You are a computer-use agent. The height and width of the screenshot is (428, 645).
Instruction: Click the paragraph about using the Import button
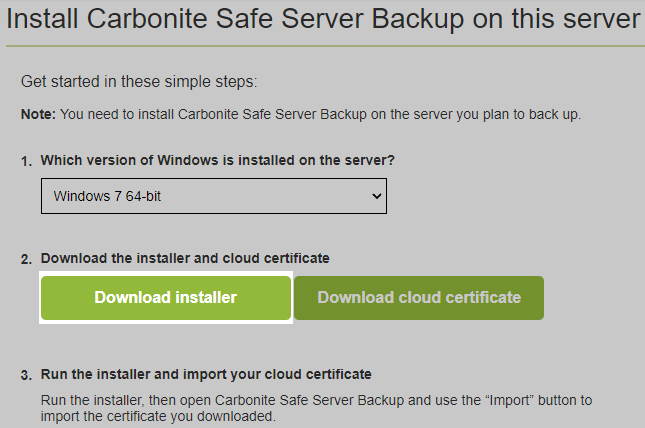click(x=316, y=408)
